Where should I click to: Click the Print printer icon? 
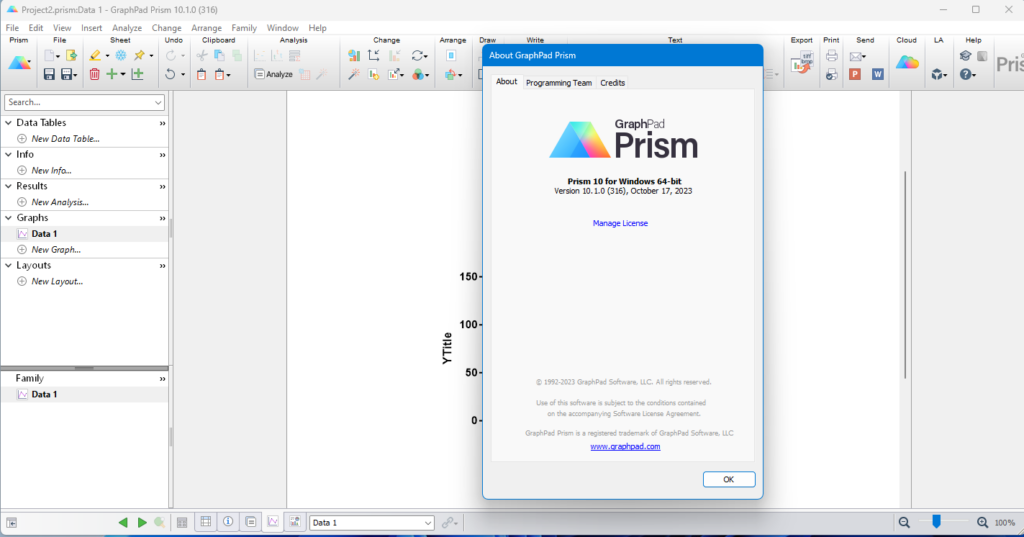coord(831,56)
